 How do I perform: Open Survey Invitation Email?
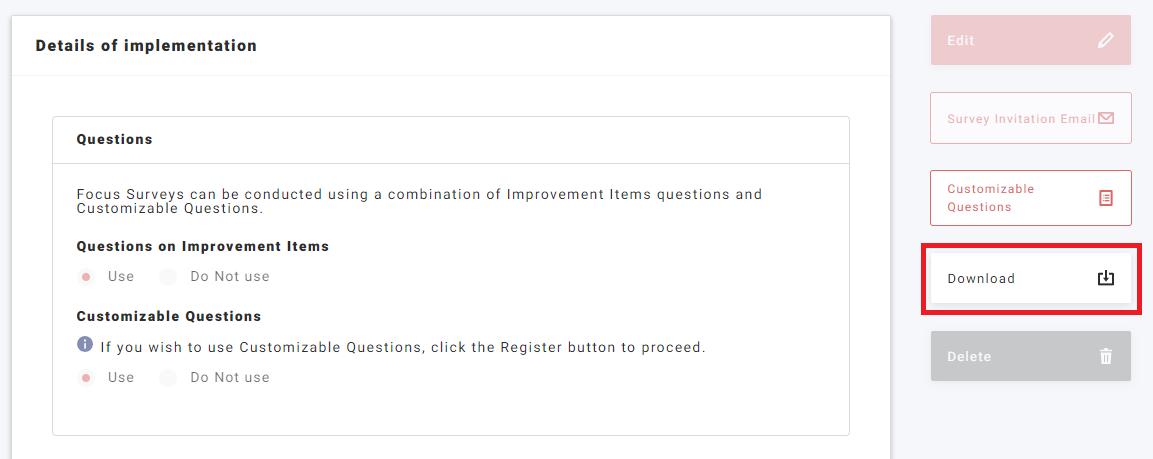click(x=1020, y=119)
